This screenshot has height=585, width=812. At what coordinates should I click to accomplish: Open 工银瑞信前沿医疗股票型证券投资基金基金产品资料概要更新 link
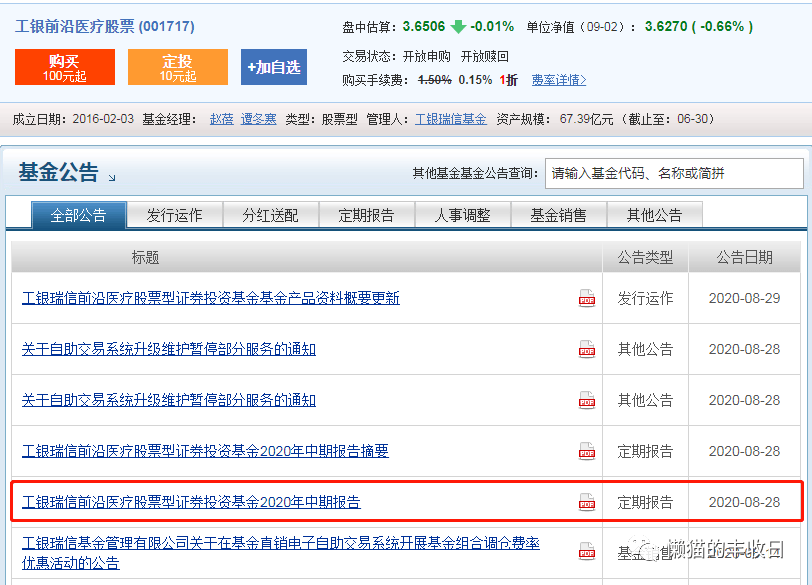point(211,298)
